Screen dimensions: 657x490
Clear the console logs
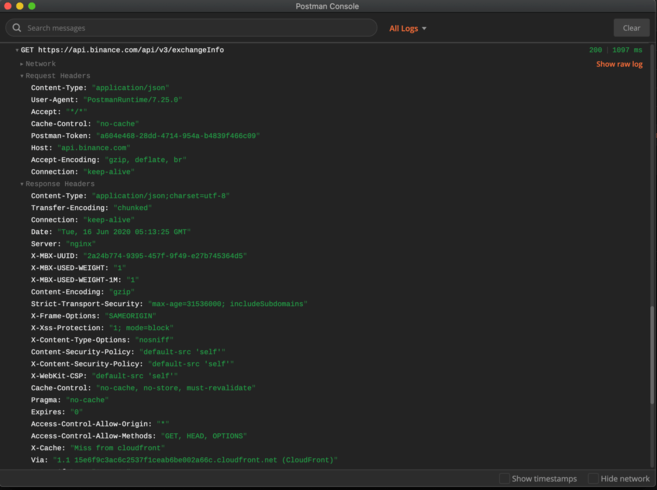click(x=630, y=28)
